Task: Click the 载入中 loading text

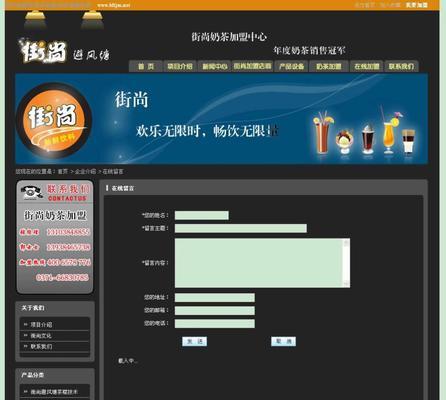Action: click(128, 361)
